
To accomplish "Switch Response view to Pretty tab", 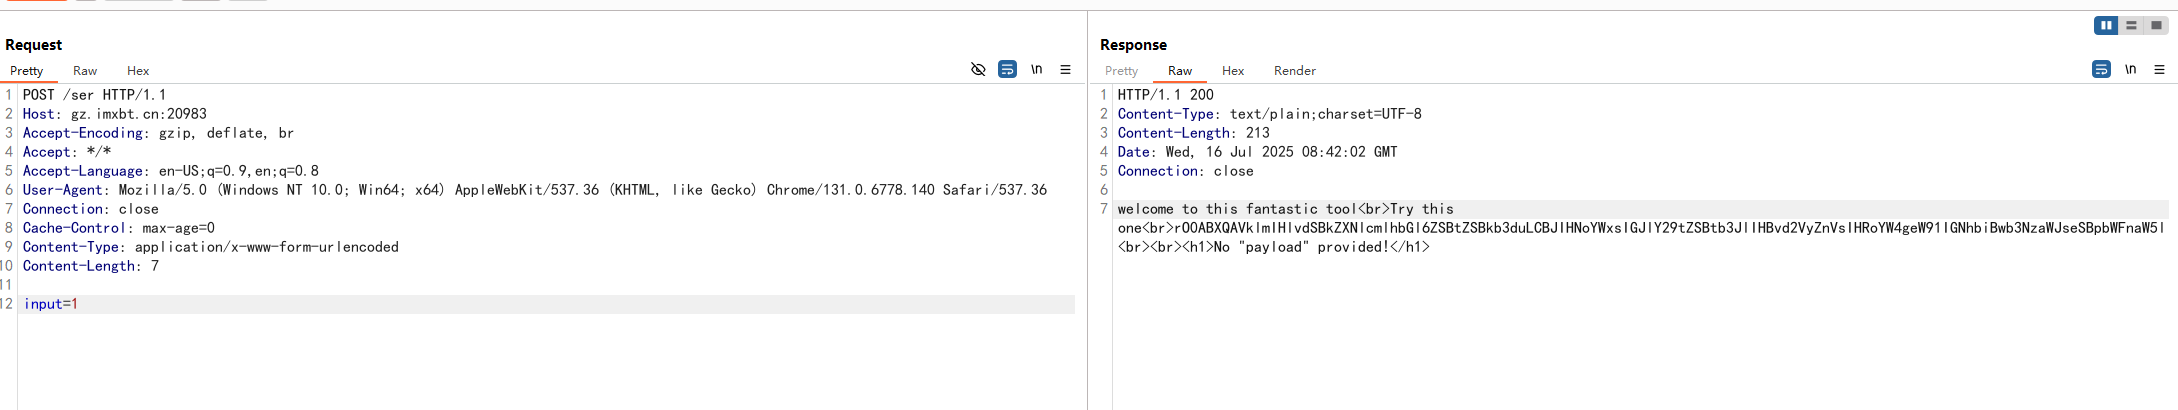I will [1121, 71].
